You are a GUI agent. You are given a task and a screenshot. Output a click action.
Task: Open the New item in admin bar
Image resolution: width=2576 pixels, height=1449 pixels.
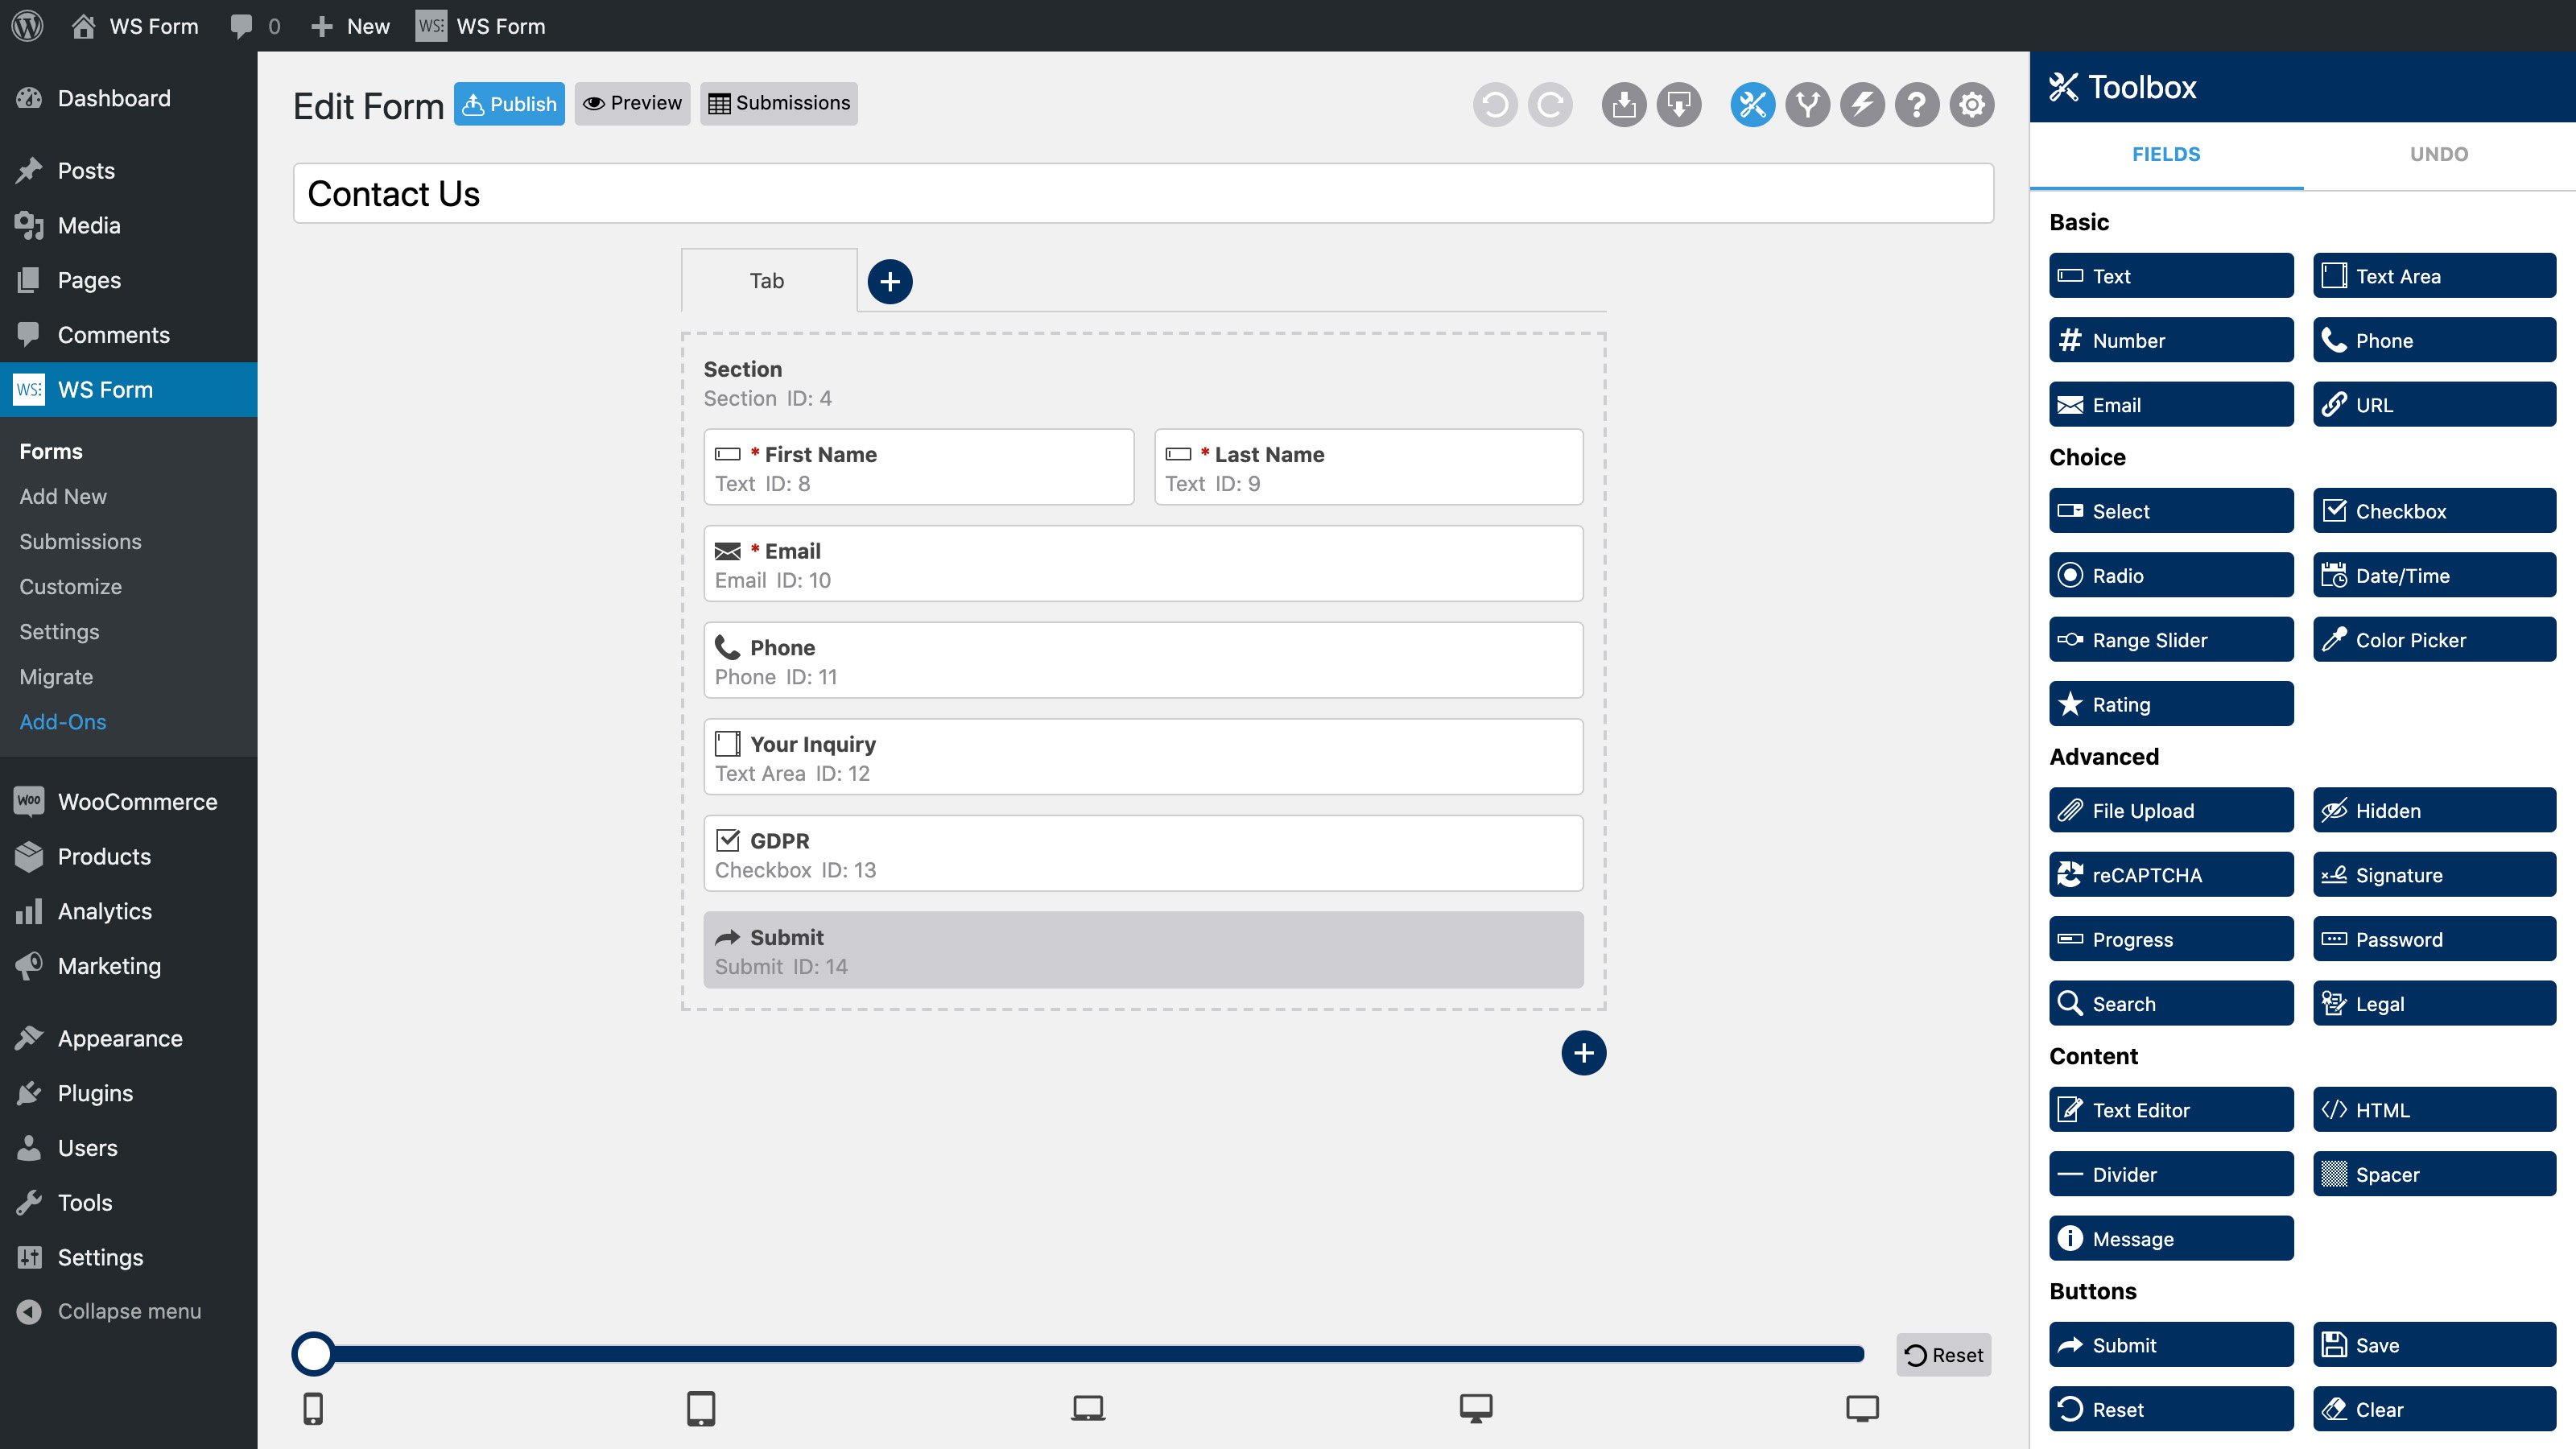tap(350, 26)
